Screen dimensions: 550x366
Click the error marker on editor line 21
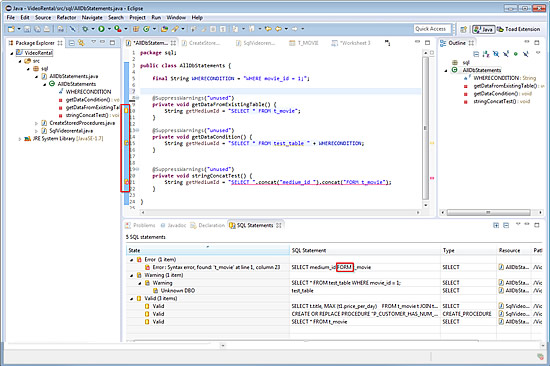coord(126,182)
